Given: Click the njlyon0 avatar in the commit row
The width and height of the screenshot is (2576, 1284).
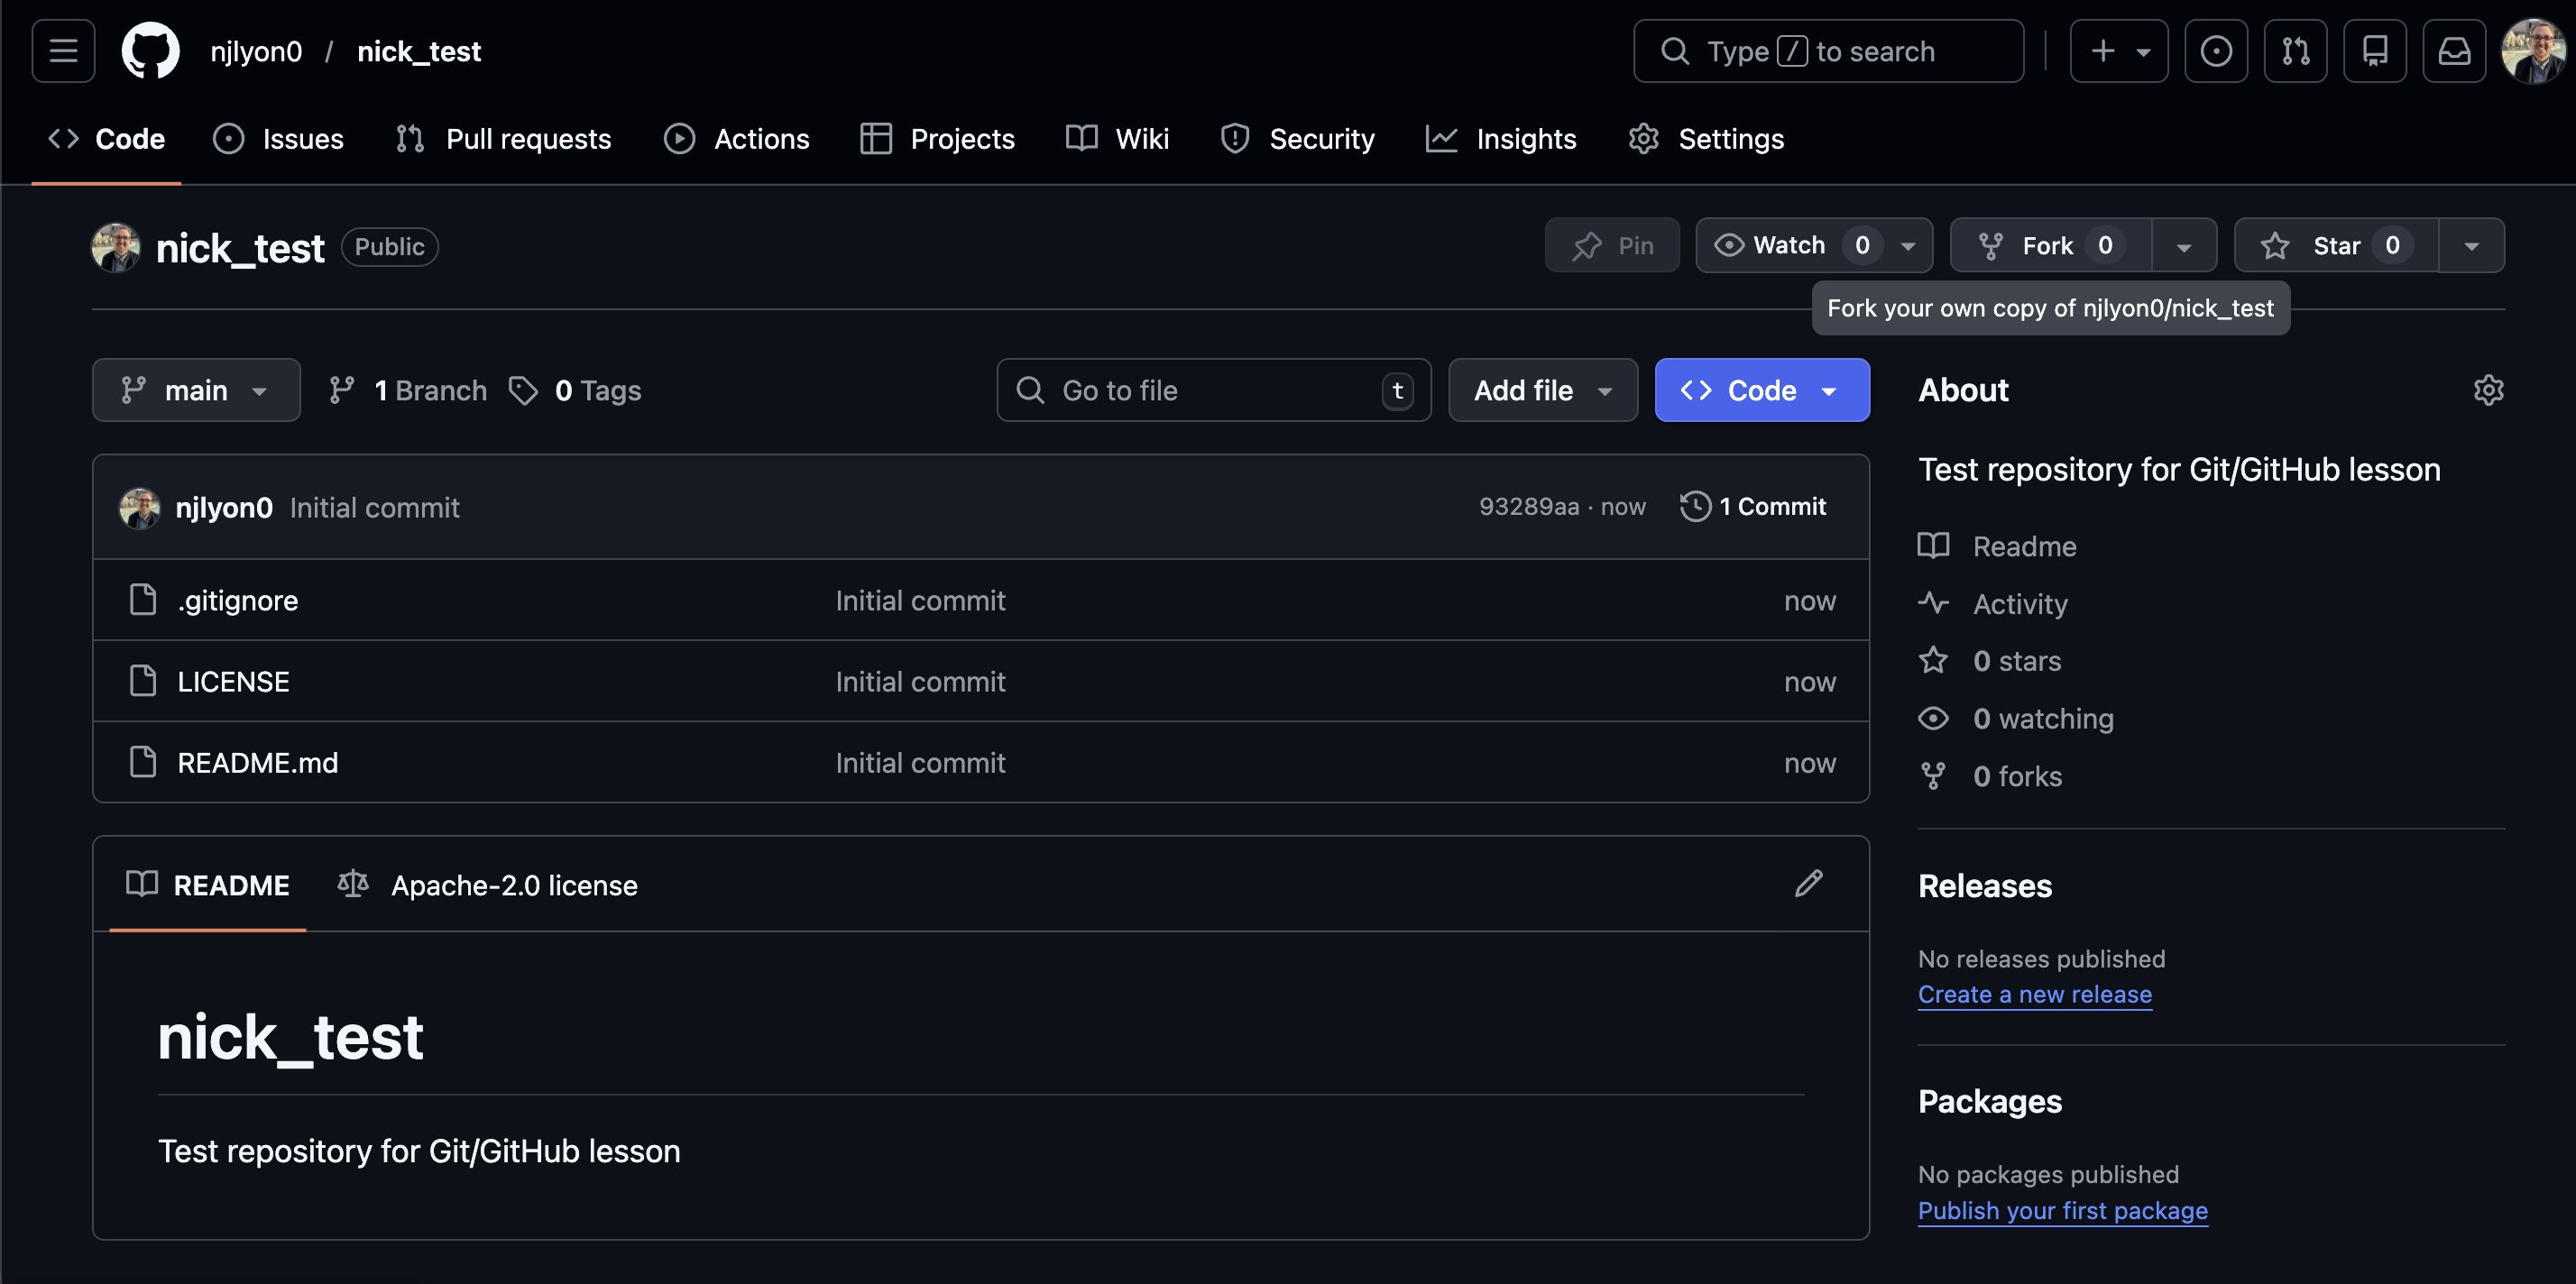Looking at the screenshot, I should 139,508.
